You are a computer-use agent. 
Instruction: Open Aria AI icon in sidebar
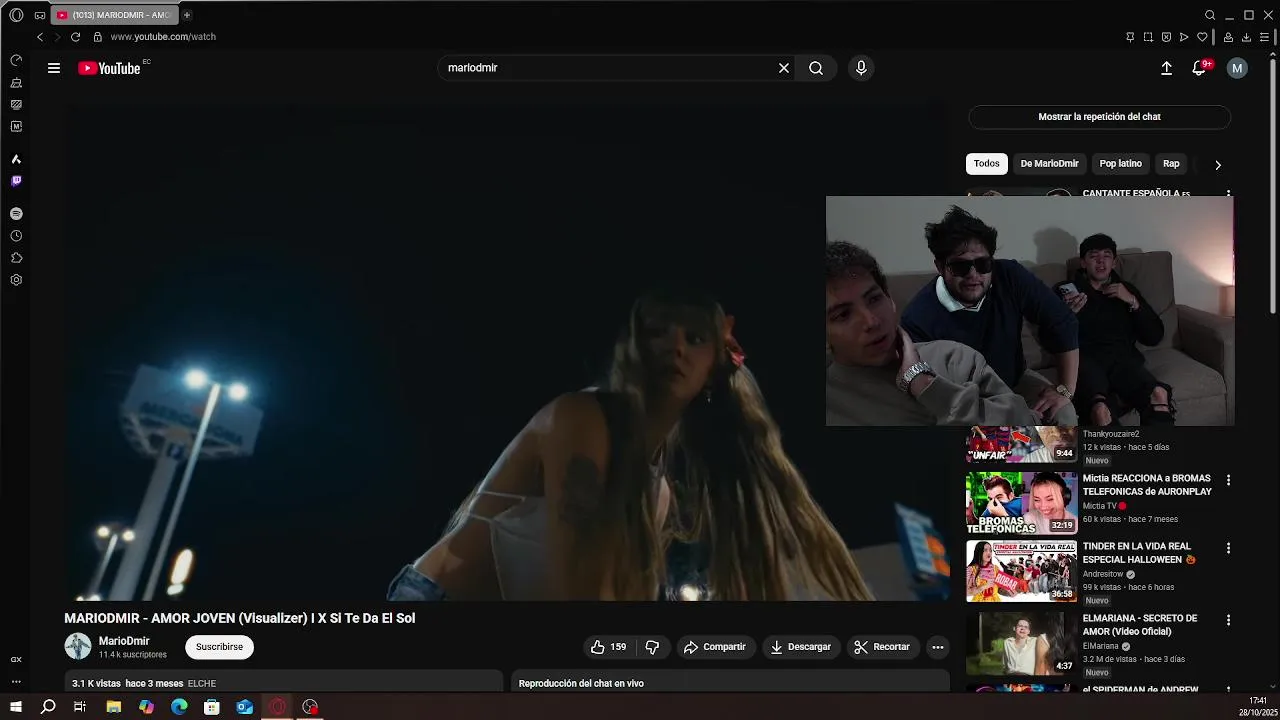16,159
